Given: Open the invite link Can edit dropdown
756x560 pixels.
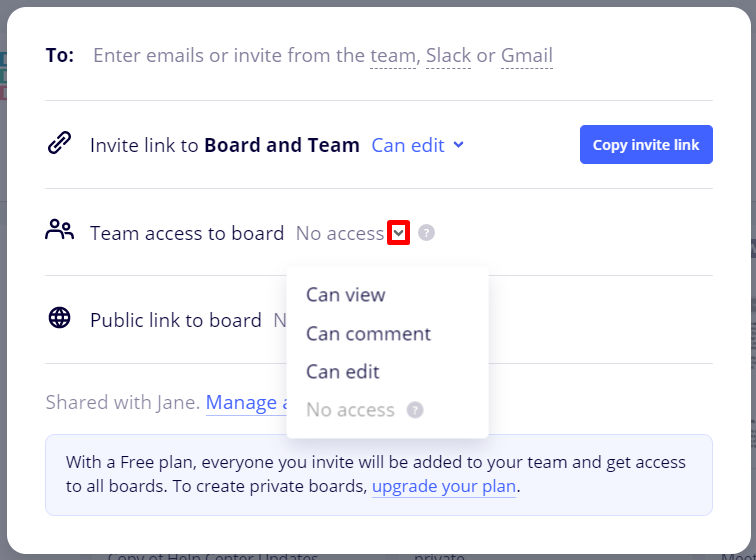Looking at the screenshot, I should pos(418,145).
